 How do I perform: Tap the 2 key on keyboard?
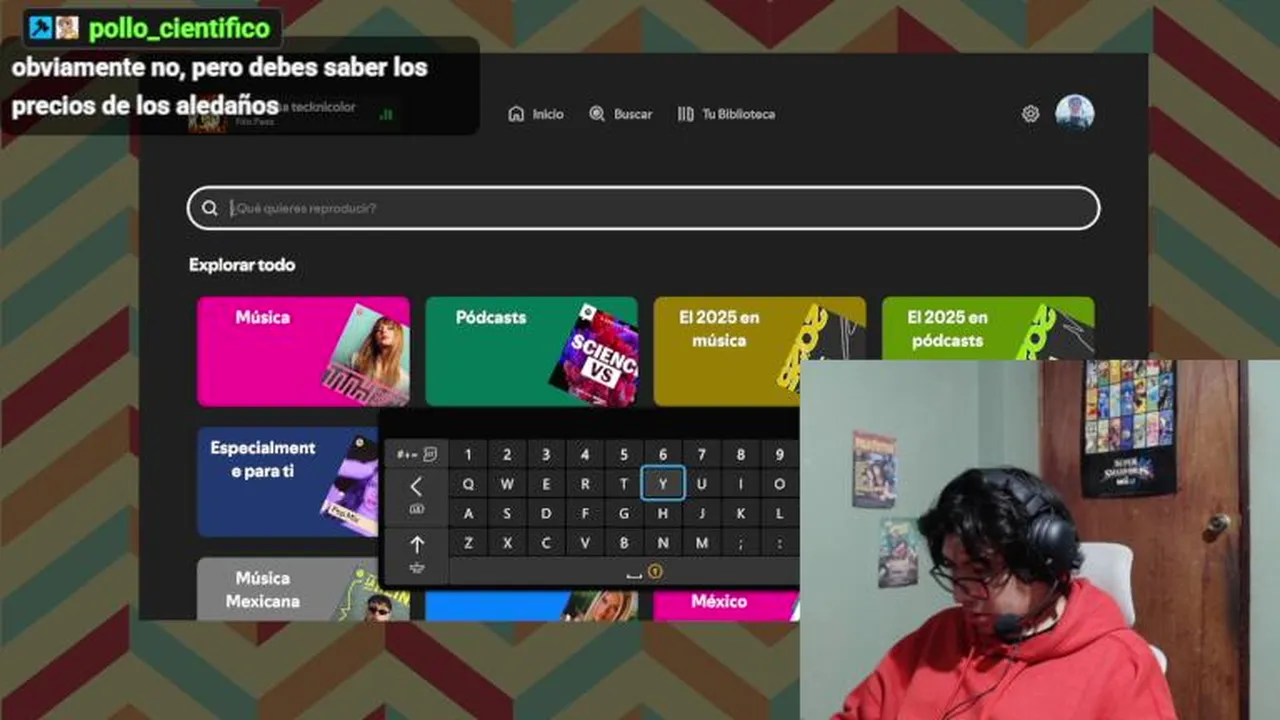pyautogui.click(x=507, y=455)
